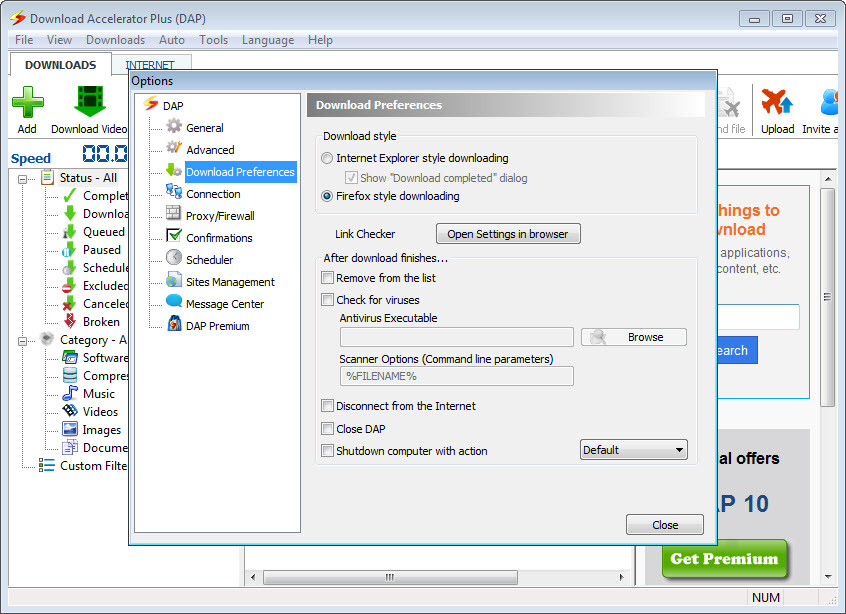The height and width of the screenshot is (614, 846).
Task: Click the Paused downloads icon
Action: (x=70, y=249)
